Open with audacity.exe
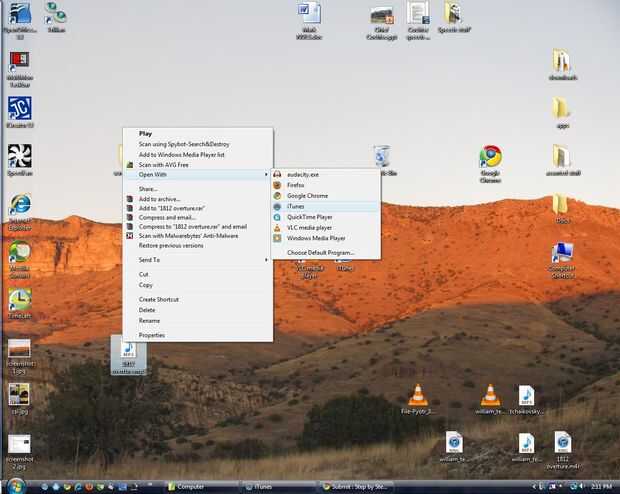The width and height of the screenshot is (620, 494). pyautogui.click(x=326, y=174)
